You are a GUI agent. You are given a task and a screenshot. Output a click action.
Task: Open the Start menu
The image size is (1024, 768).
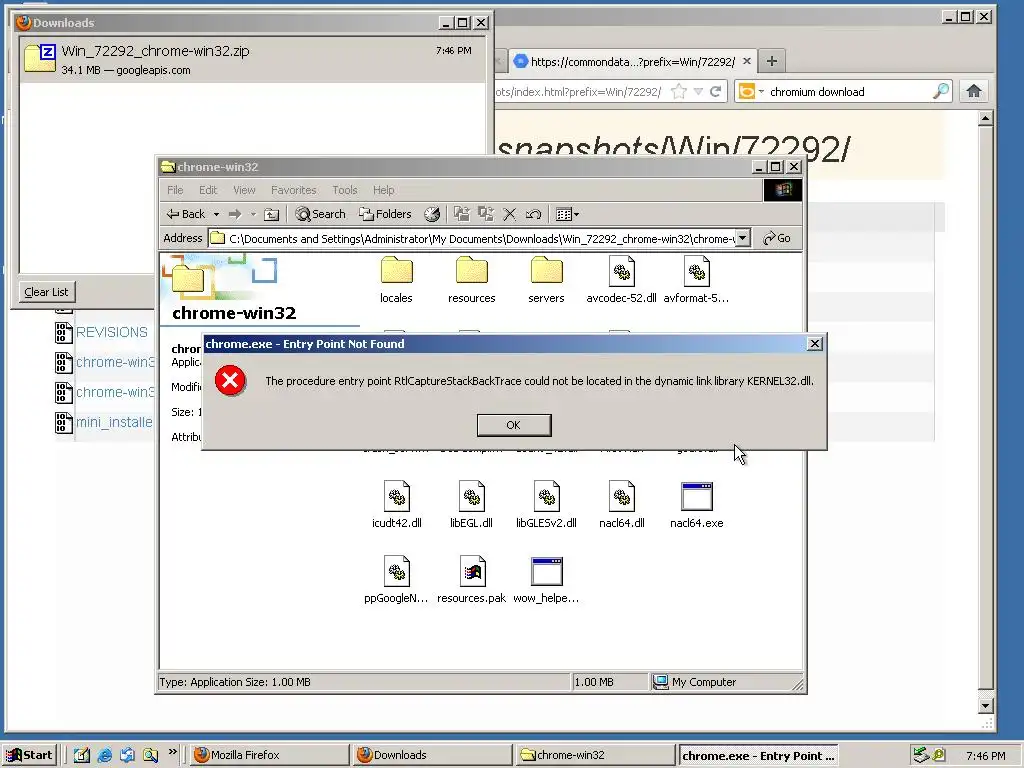(x=30, y=755)
